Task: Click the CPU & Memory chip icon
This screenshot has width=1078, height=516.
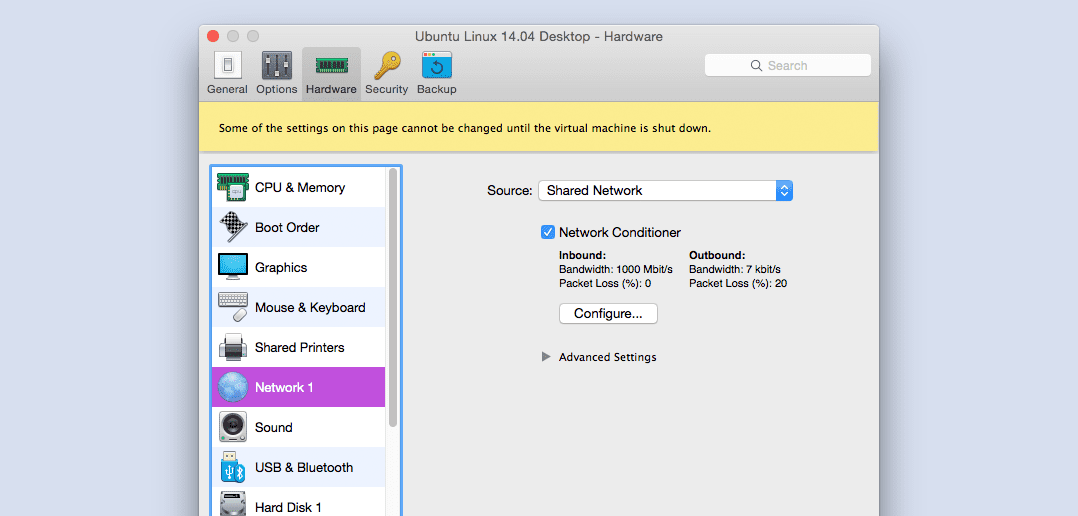Action: (232, 187)
